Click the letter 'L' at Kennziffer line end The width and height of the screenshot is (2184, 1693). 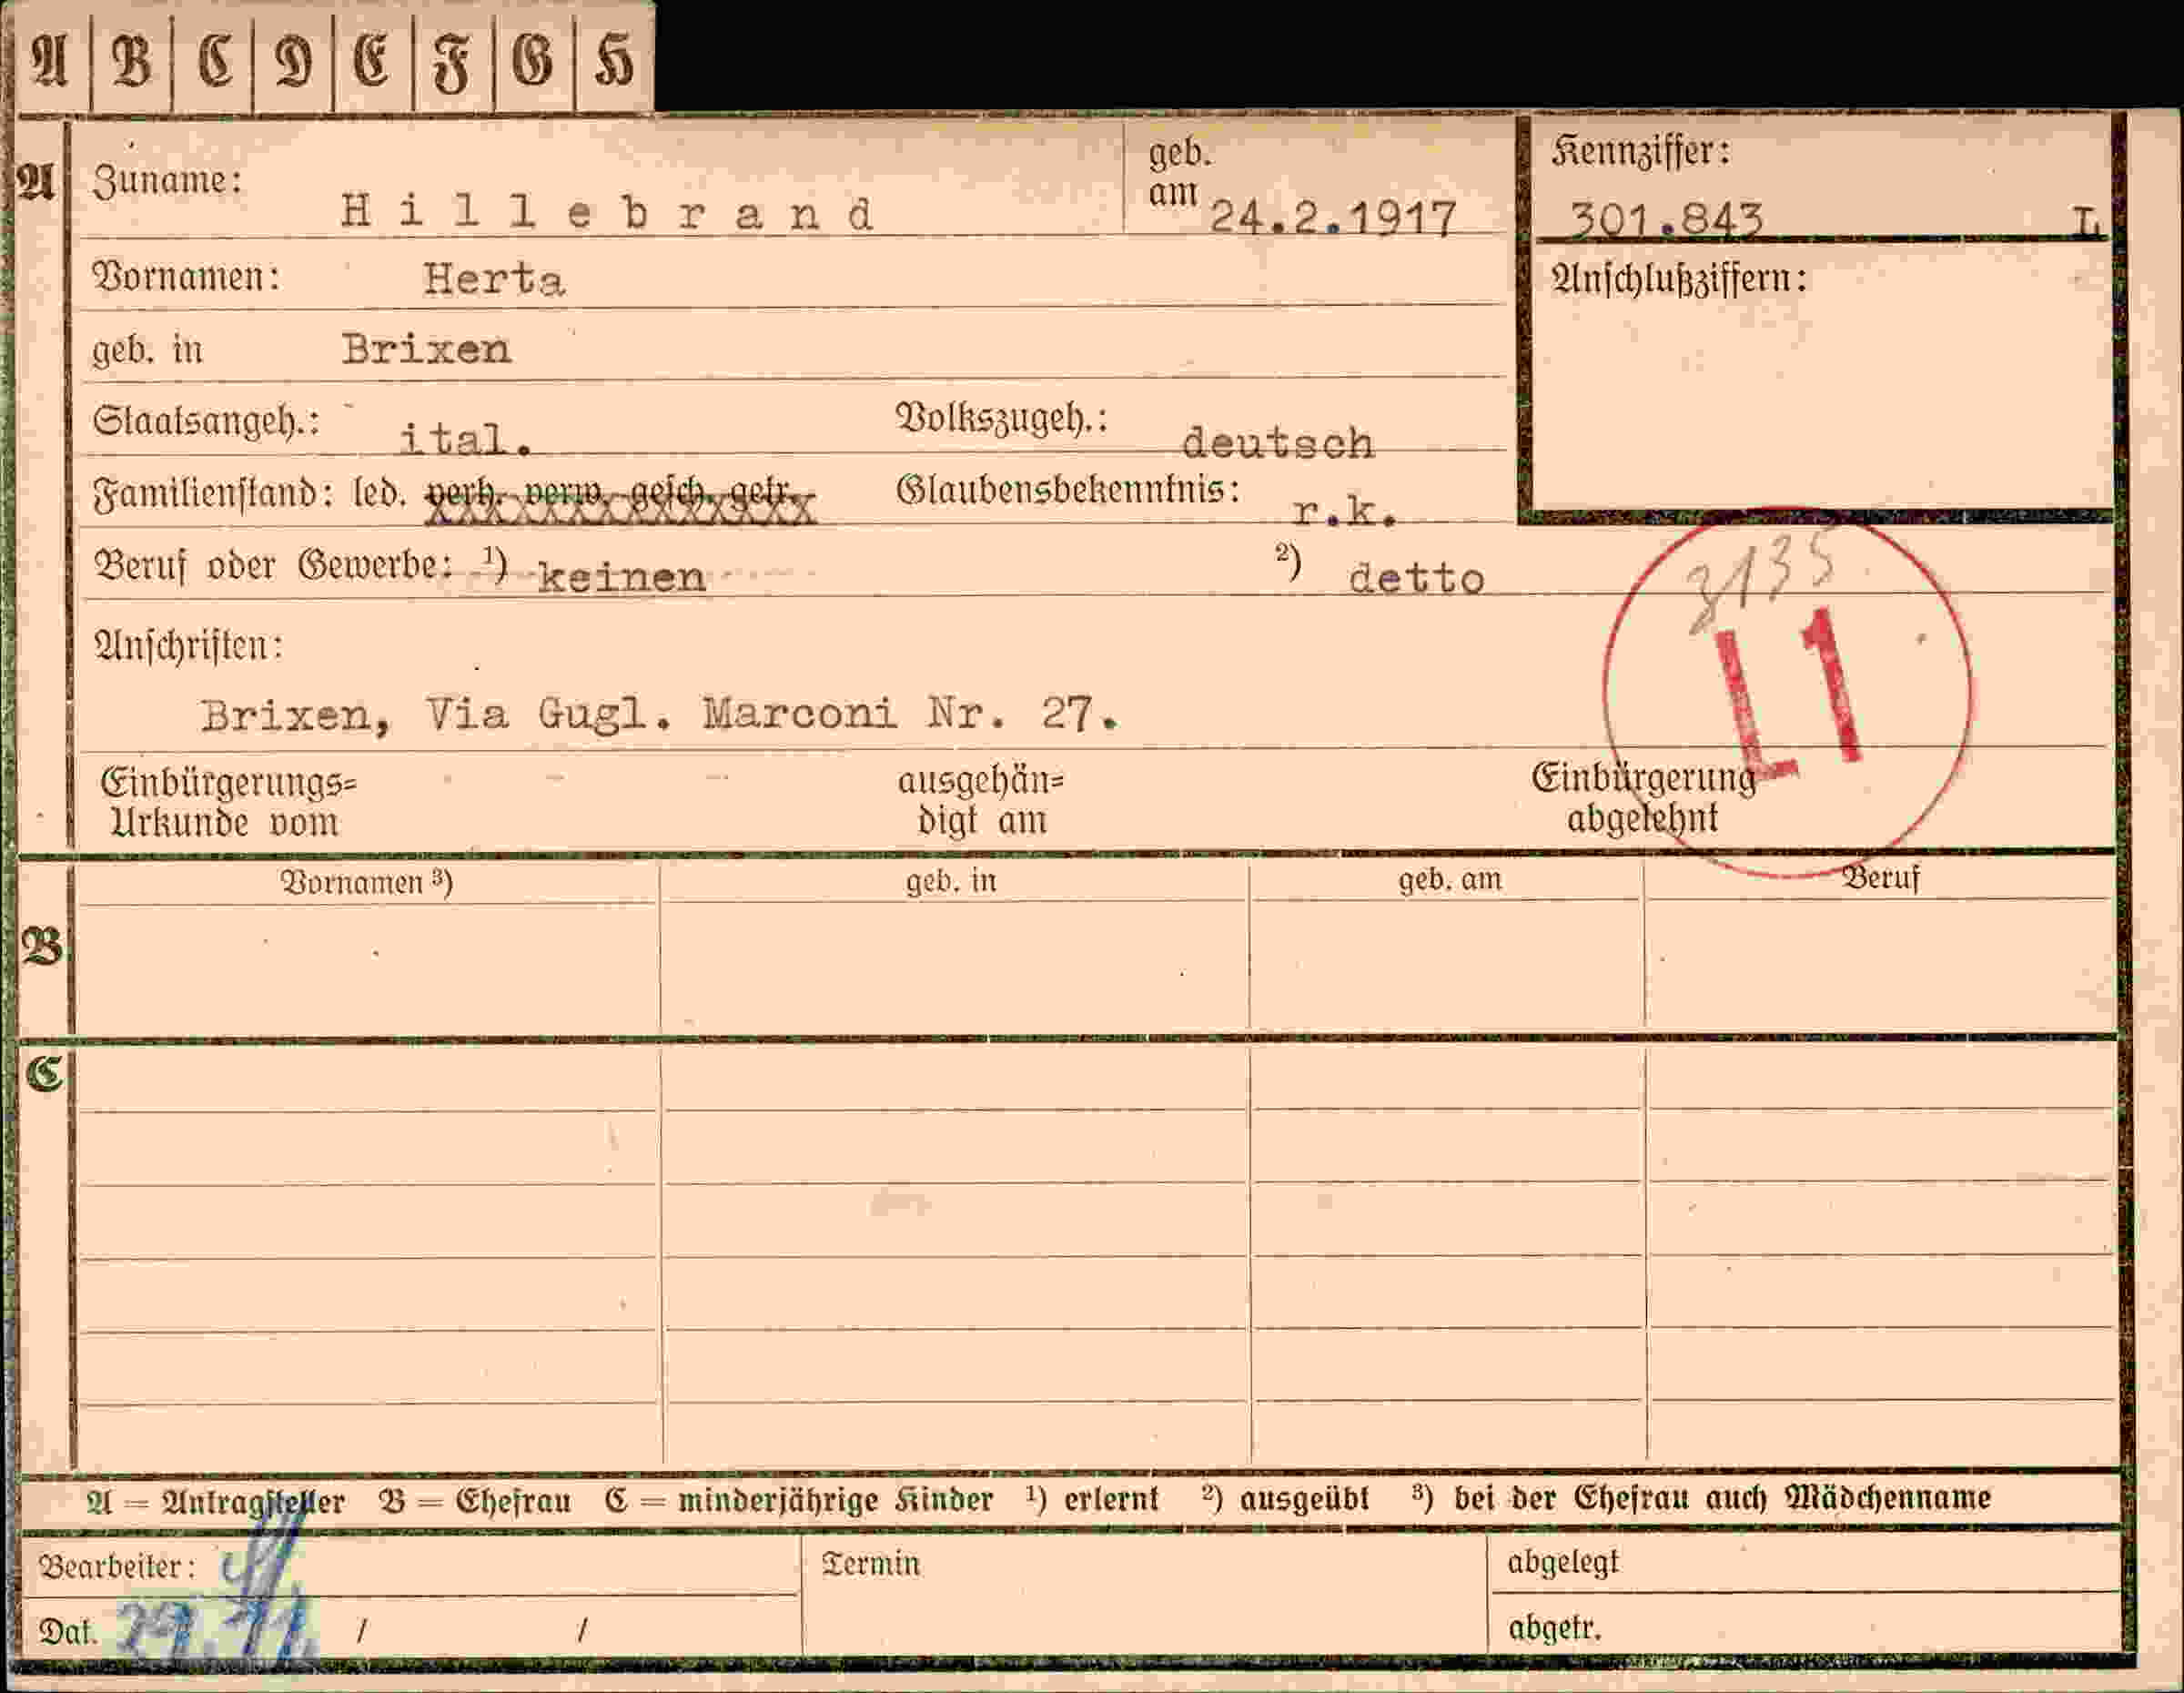coord(2087,221)
